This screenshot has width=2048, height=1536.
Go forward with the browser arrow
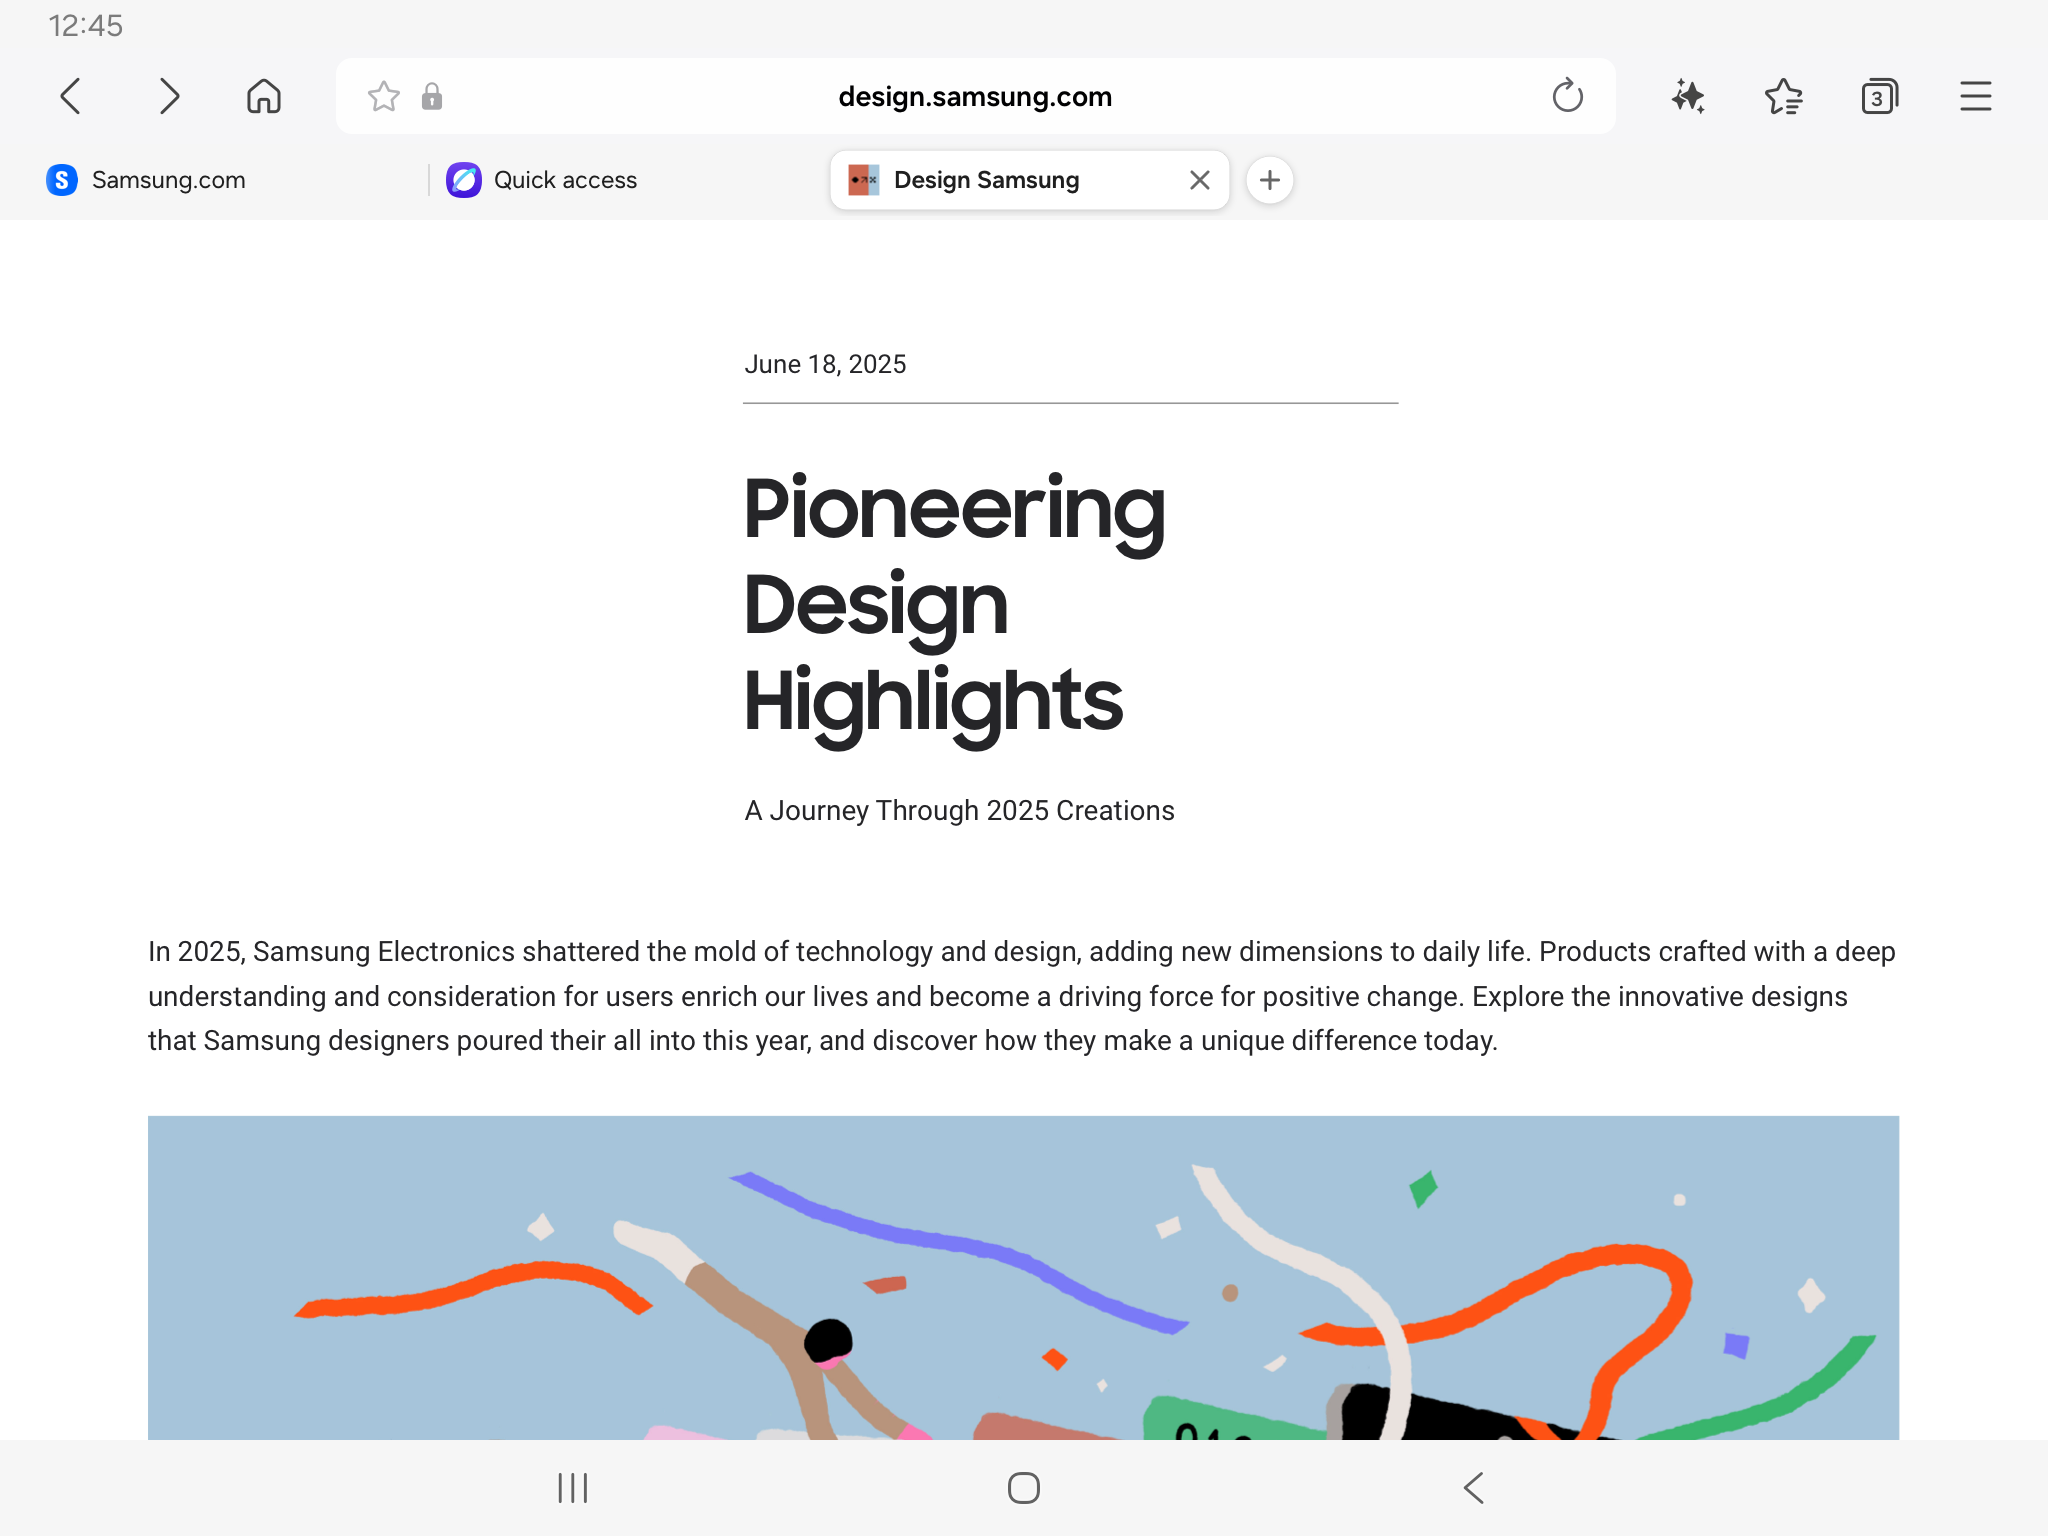(169, 97)
